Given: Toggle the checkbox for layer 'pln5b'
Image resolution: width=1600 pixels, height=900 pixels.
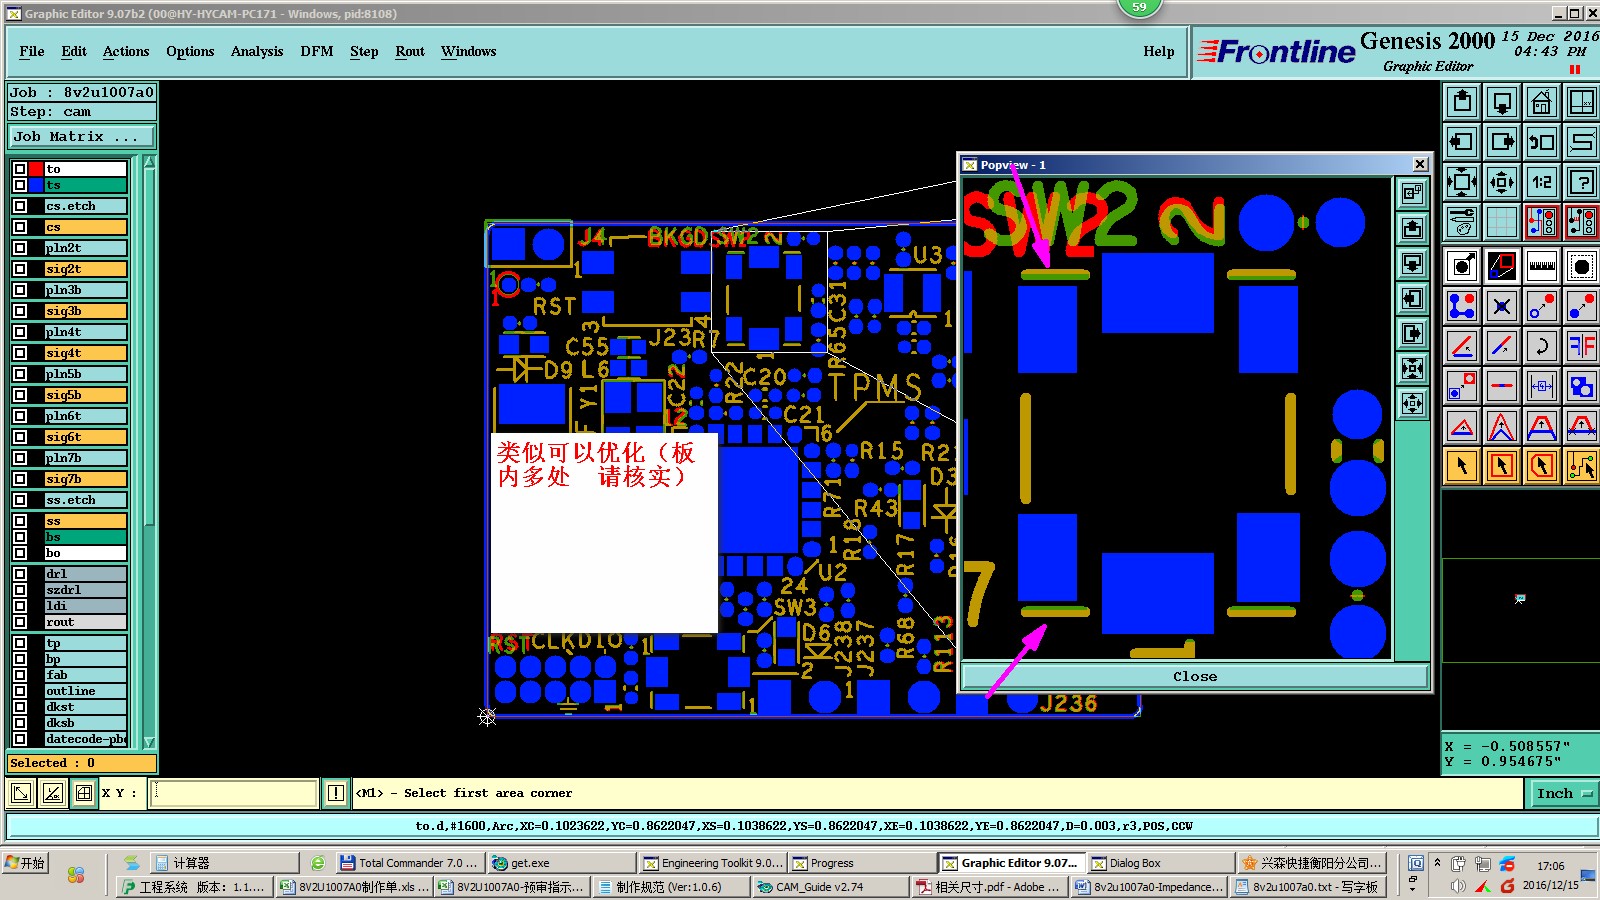Looking at the screenshot, I should [20, 374].
